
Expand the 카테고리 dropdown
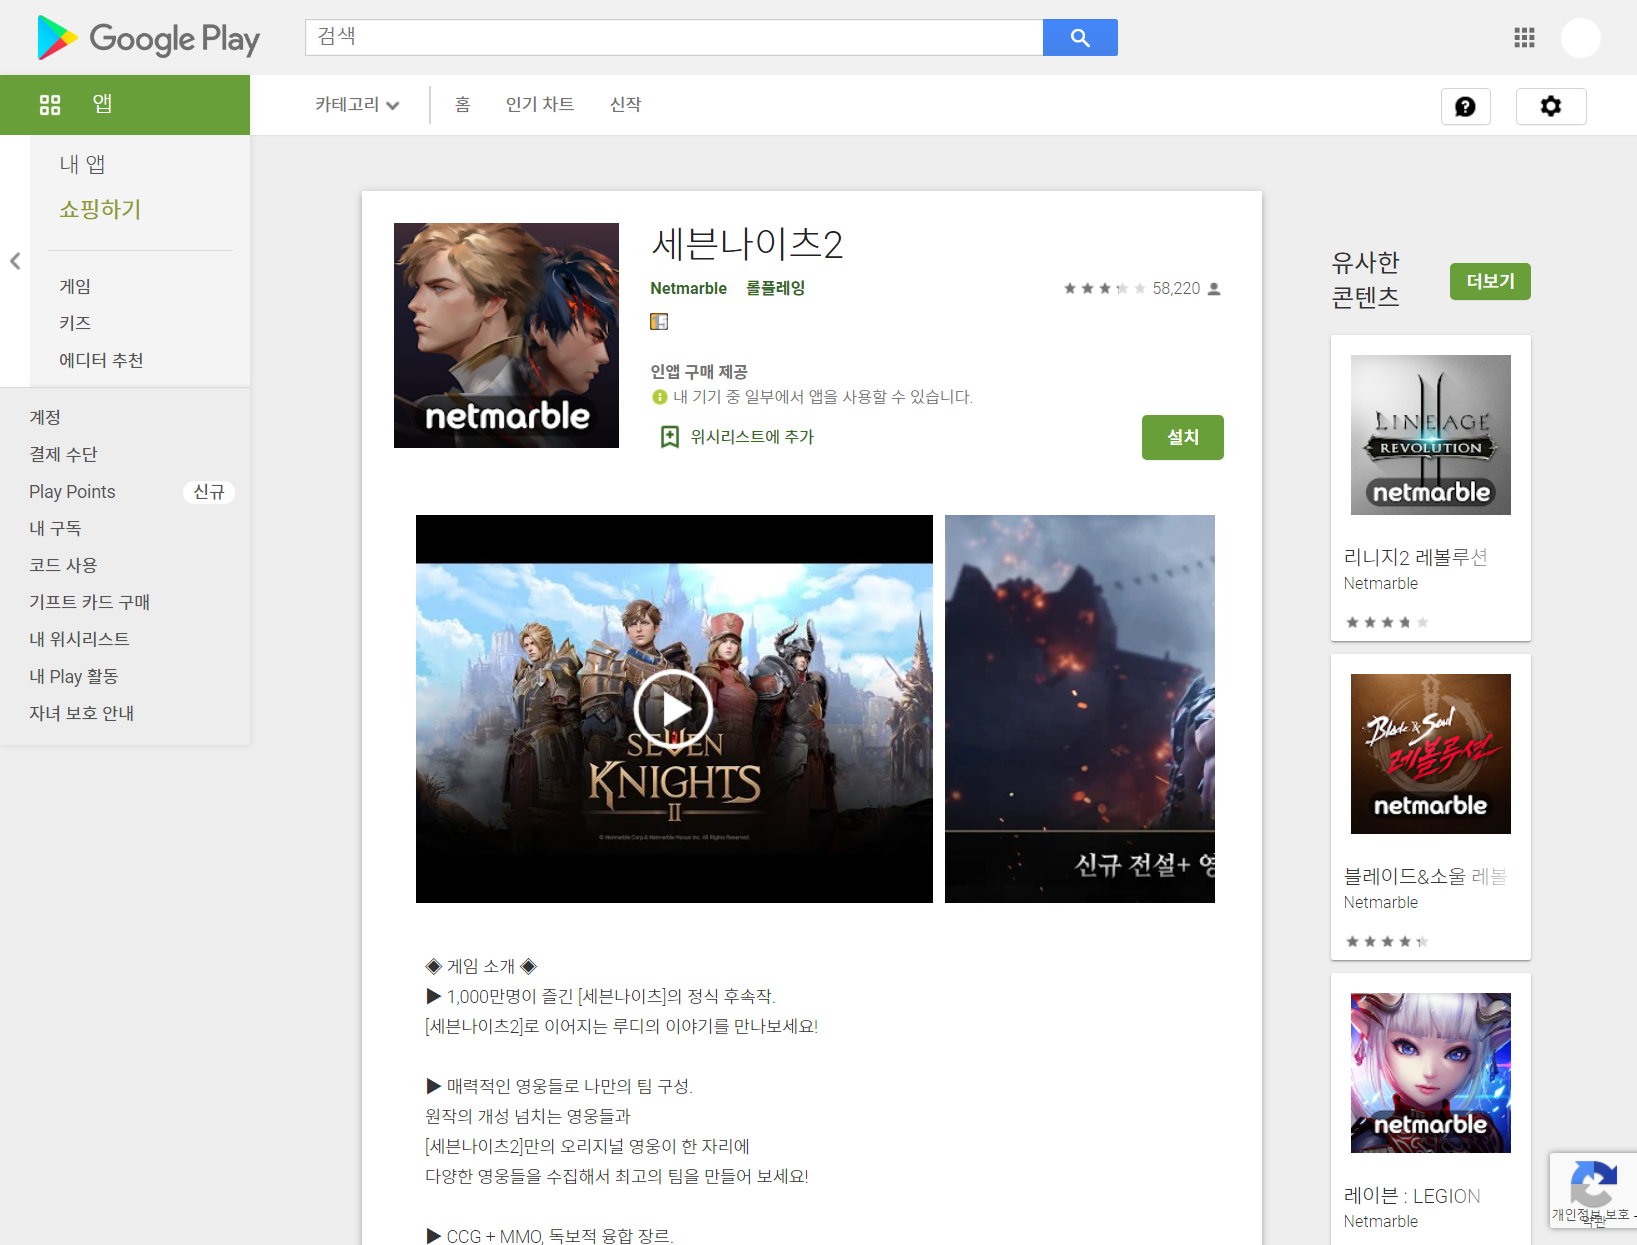tap(357, 105)
